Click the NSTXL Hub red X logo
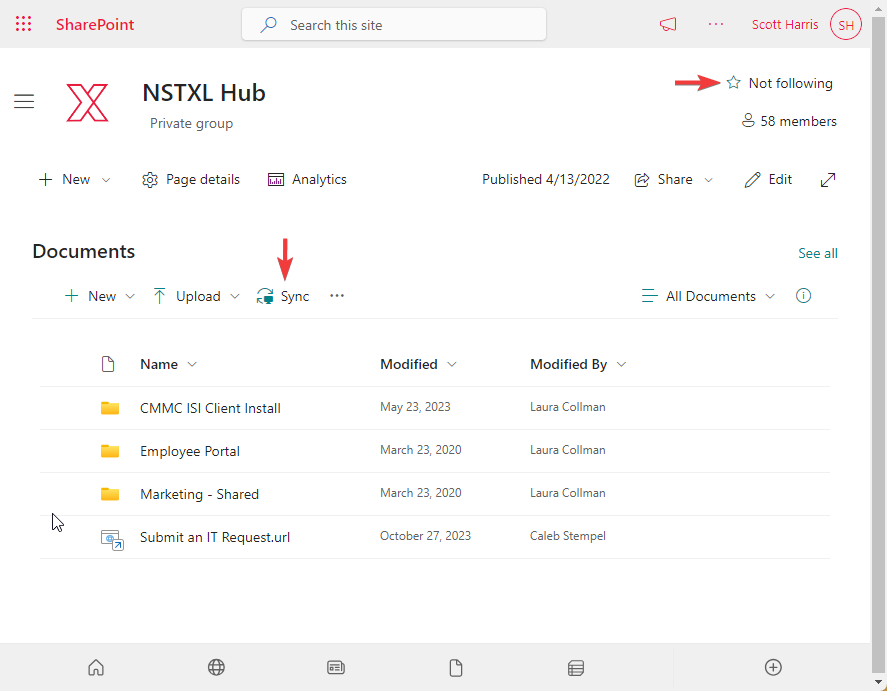 pyautogui.click(x=87, y=102)
